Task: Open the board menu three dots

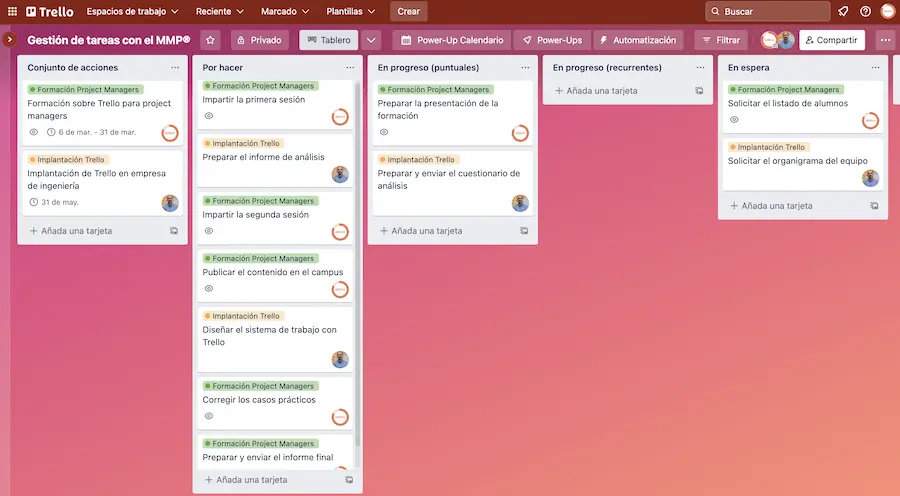Action: point(885,40)
